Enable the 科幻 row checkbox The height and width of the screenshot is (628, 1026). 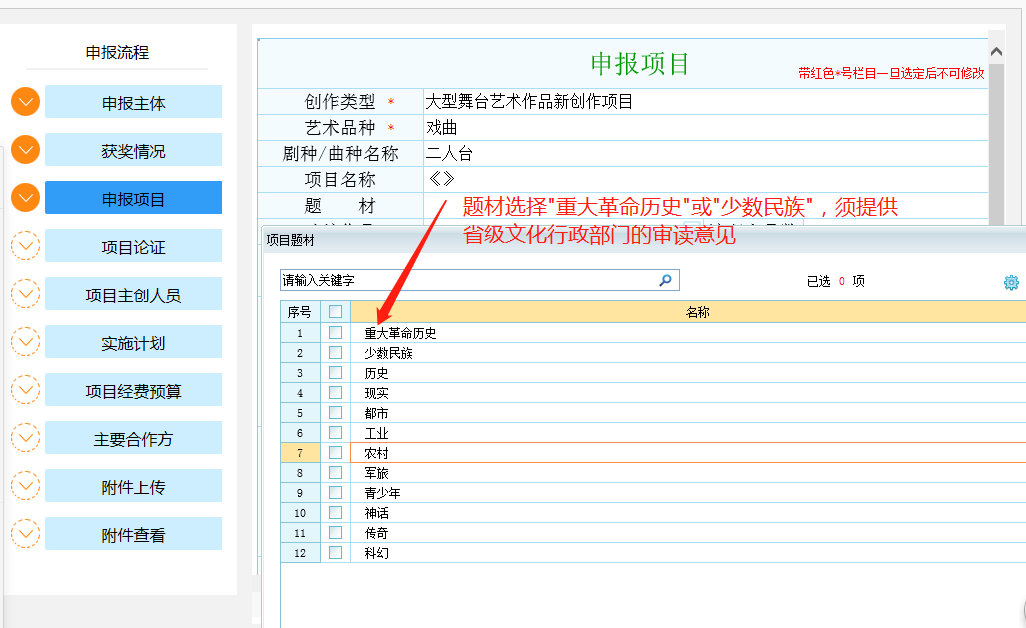point(336,552)
